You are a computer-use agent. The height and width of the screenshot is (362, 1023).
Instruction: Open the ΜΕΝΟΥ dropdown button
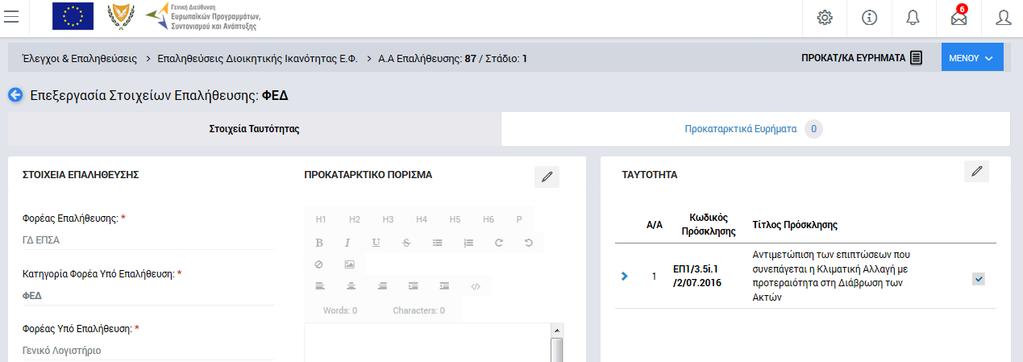972,57
